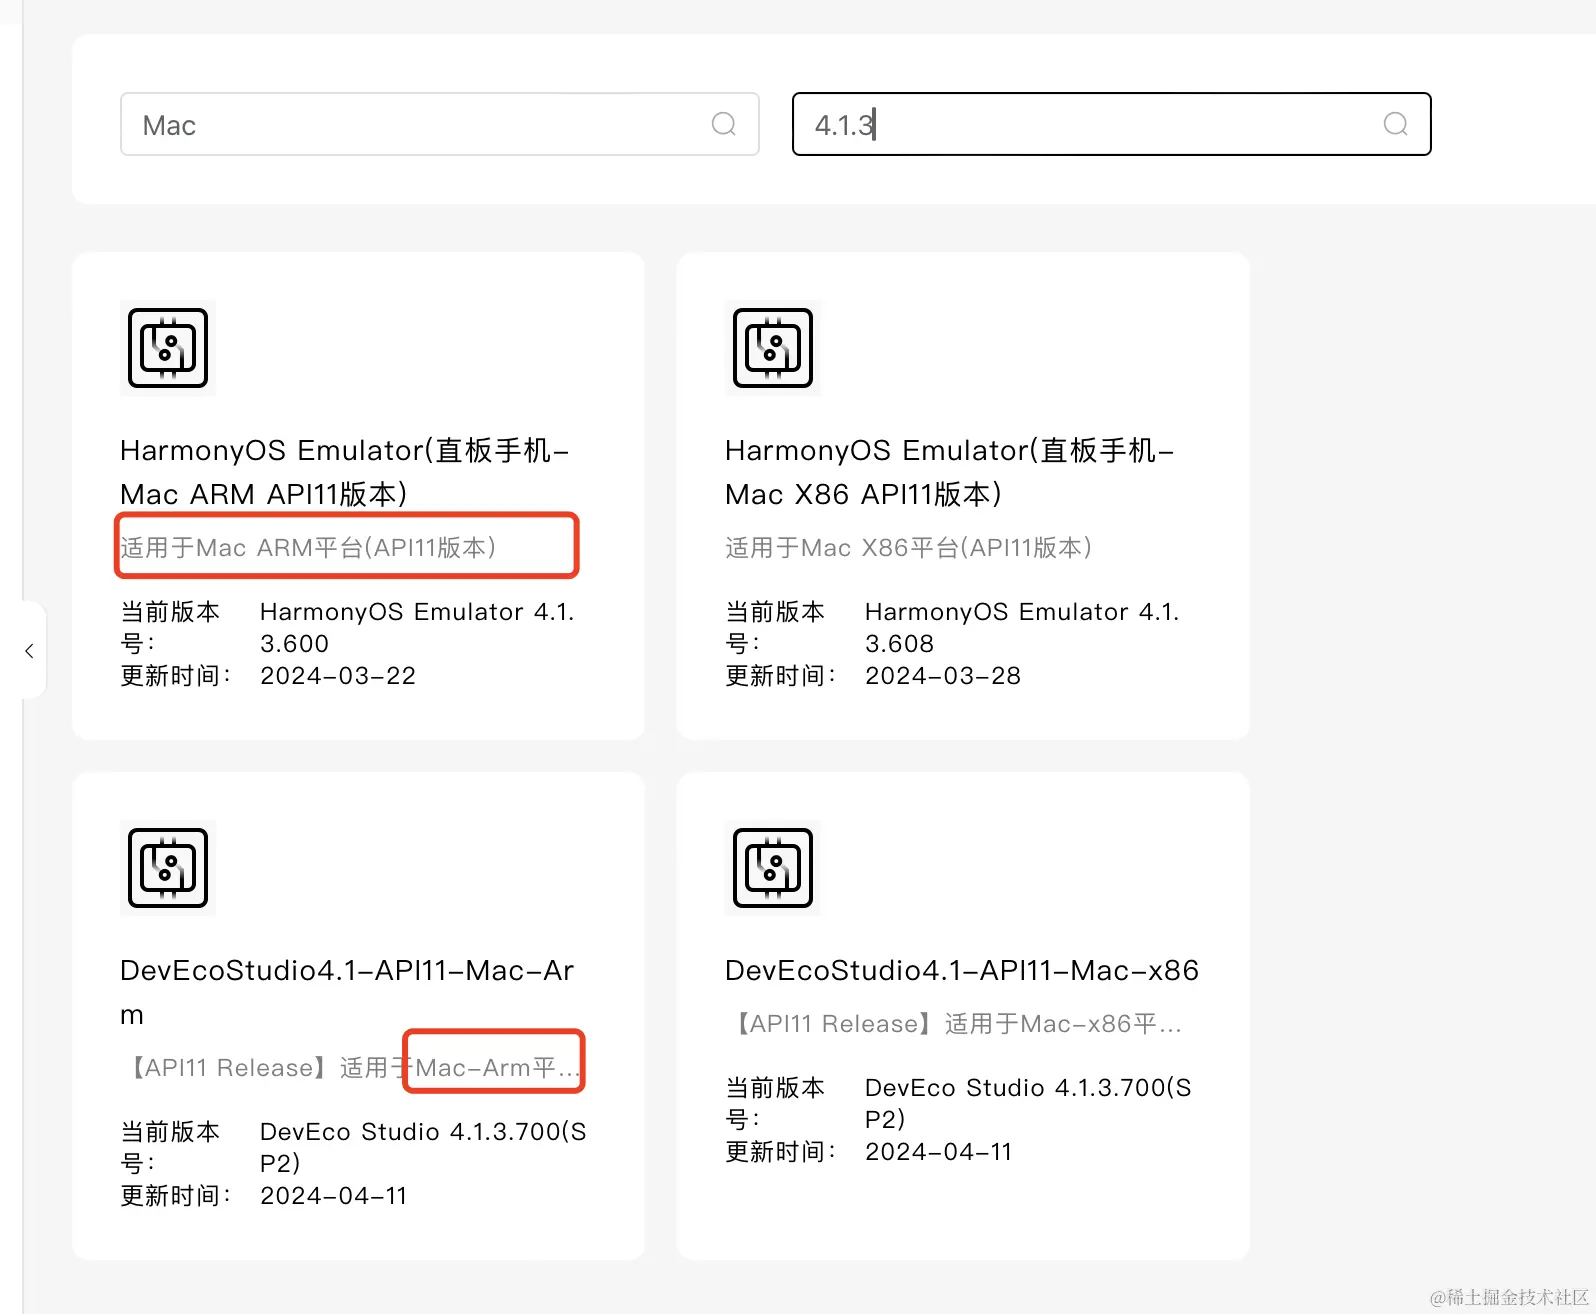Click description 适用于Mac ARM平台(API11版本)
Image resolution: width=1596 pixels, height=1314 pixels.
309,548
